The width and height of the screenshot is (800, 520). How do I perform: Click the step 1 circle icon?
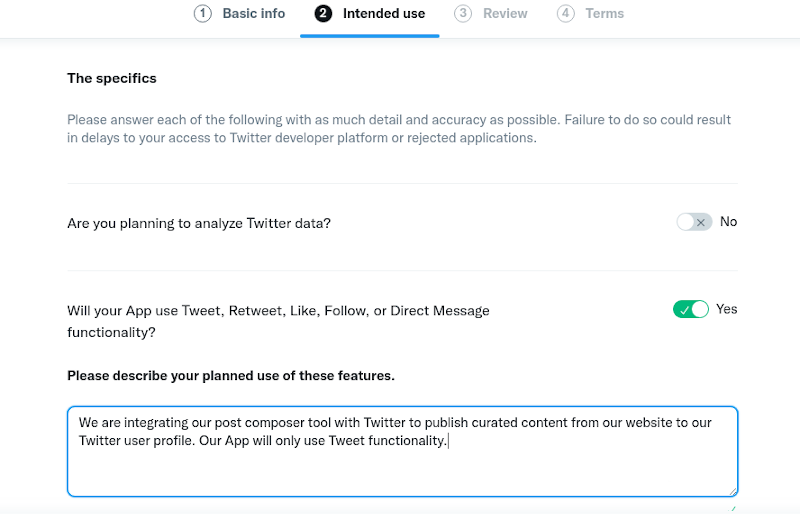(x=203, y=14)
